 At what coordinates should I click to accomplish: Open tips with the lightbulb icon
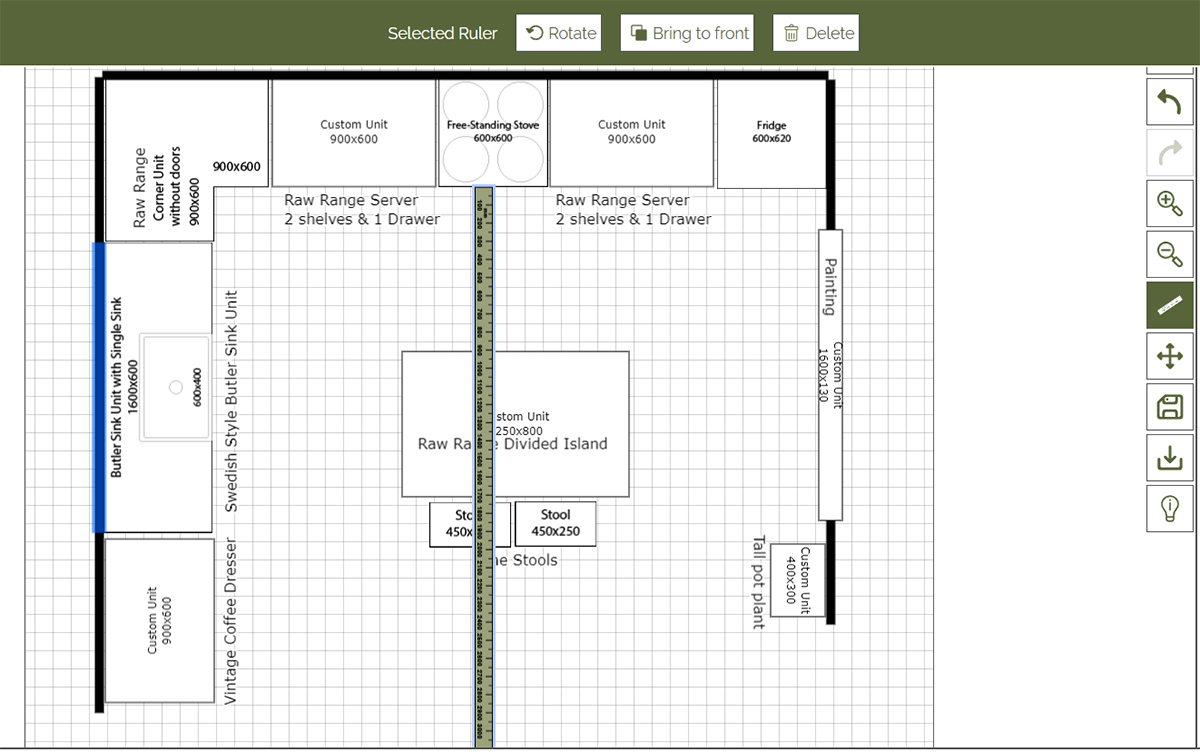[x=1169, y=509]
